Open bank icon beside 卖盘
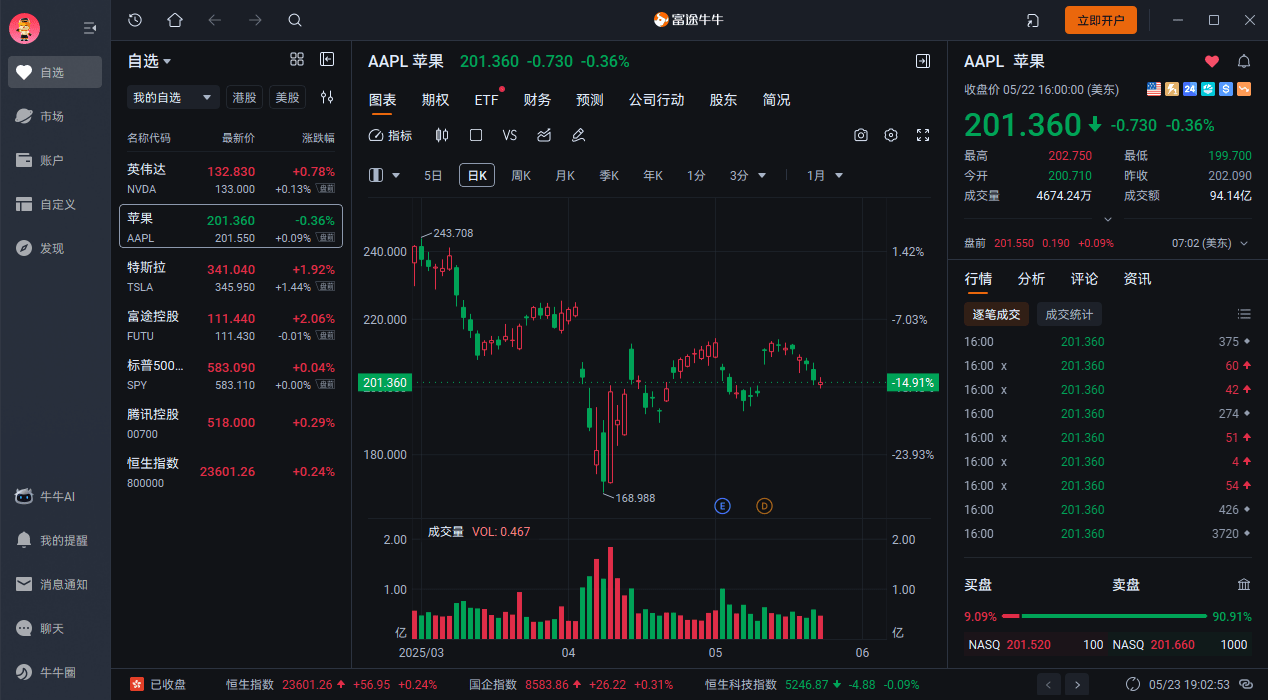This screenshot has width=1268, height=700. [x=1244, y=584]
